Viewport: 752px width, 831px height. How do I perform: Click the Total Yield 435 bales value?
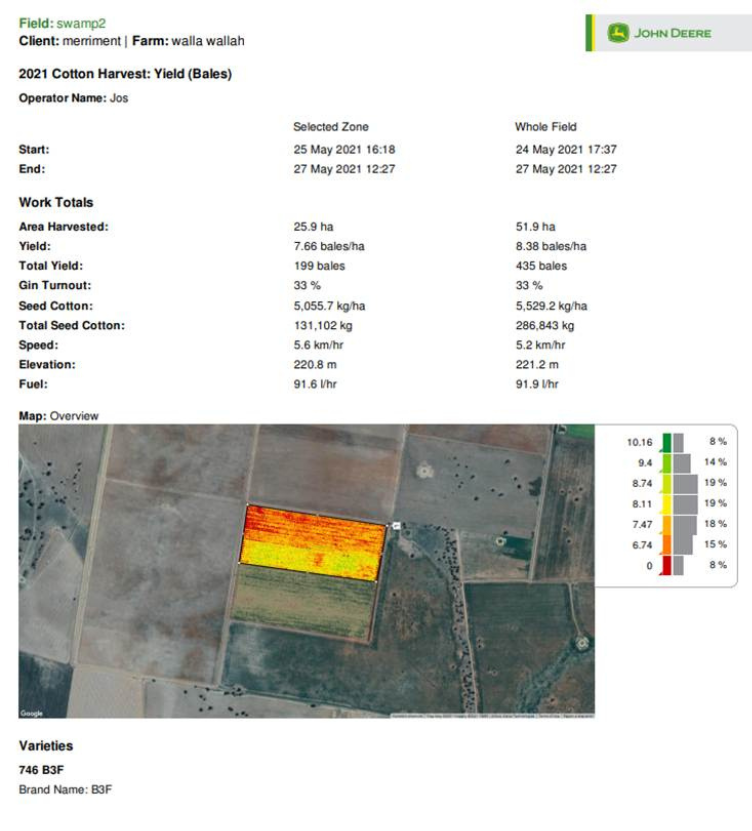[x=541, y=266]
